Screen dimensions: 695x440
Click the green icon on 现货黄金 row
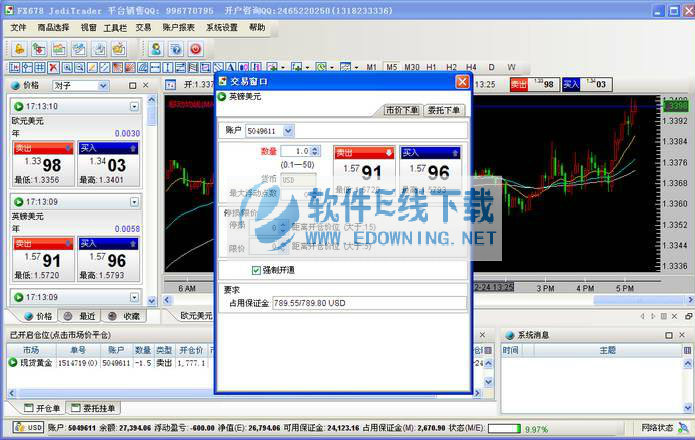click(13, 362)
